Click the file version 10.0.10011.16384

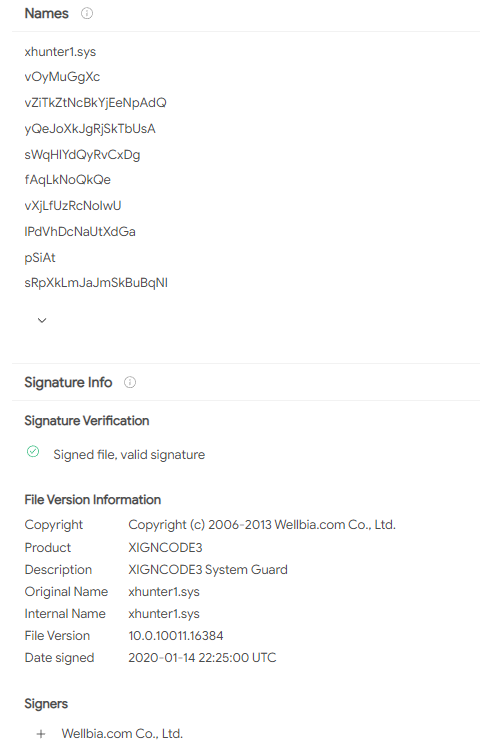176,635
